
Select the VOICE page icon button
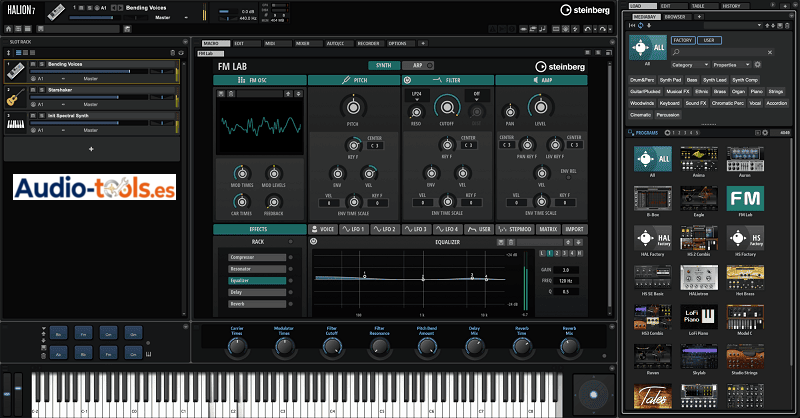323,229
